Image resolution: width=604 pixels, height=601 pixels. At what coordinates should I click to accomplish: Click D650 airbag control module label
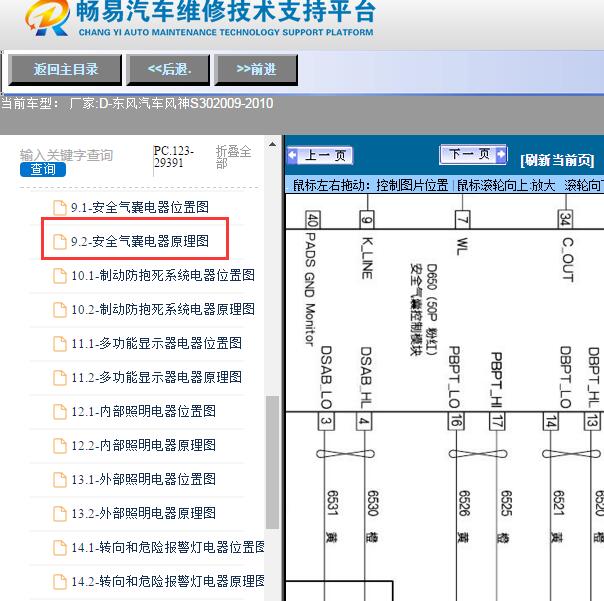tap(424, 309)
